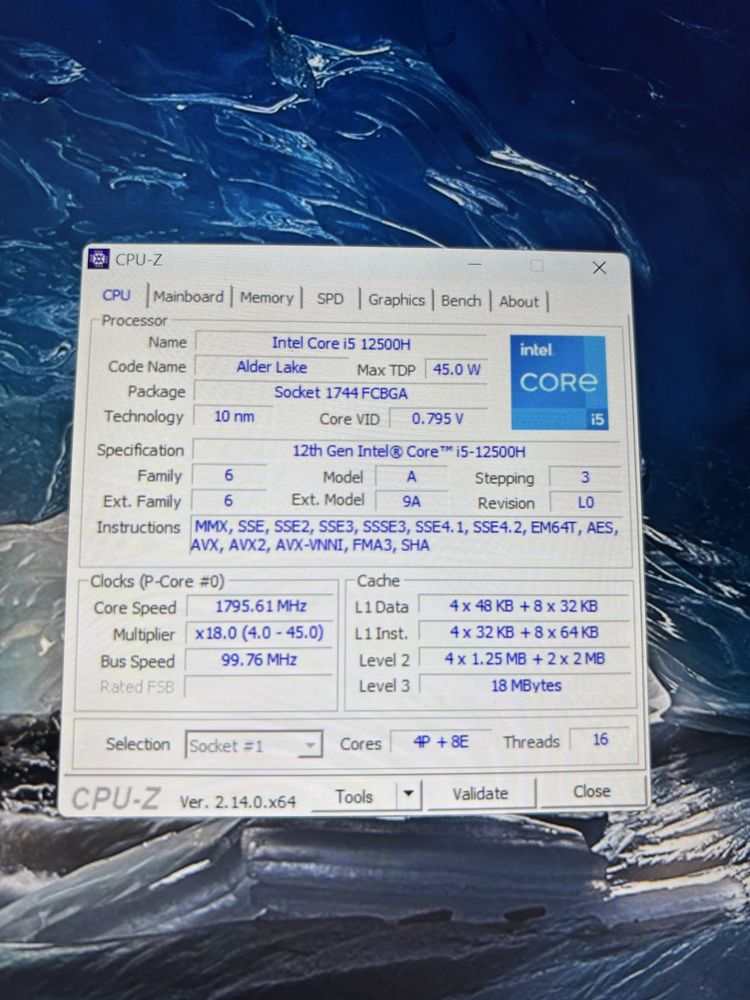
Task: Click the Intel Core i5 logo badge
Action: tap(558, 382)
